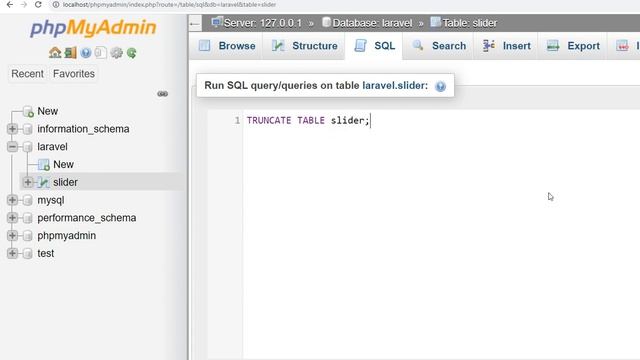Screen dimensions: 640x360
Task: Click New at top of database tree
Action: pyautogui.click(x=47, y=111)
